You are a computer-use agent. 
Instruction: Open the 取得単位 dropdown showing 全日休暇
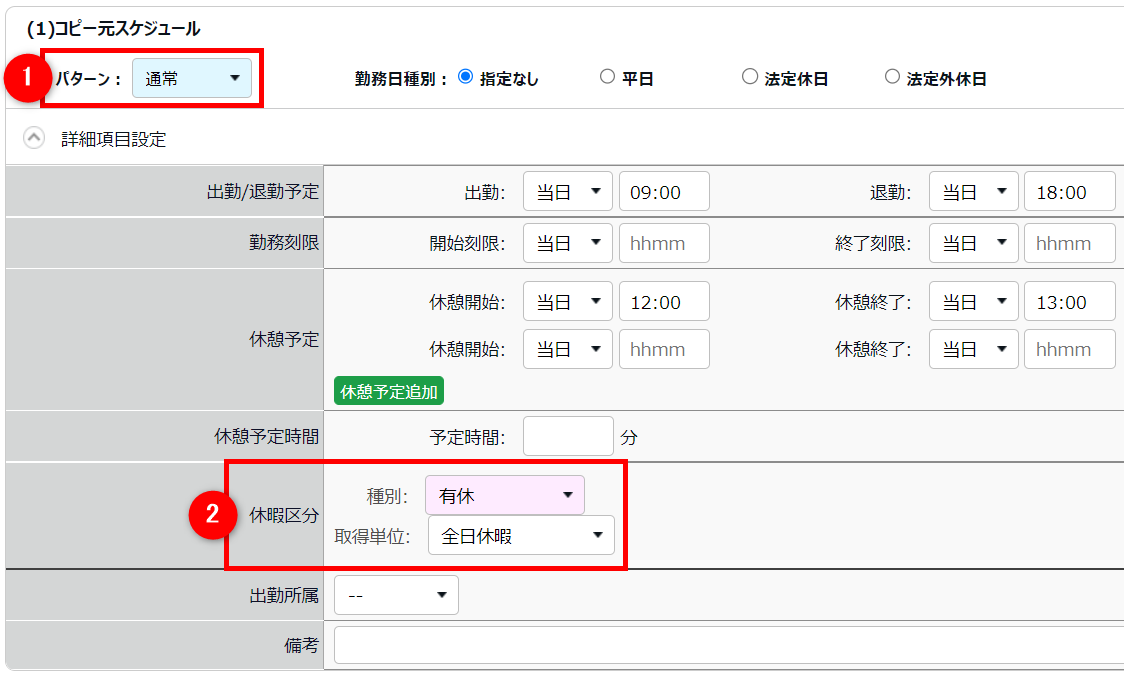521,536
